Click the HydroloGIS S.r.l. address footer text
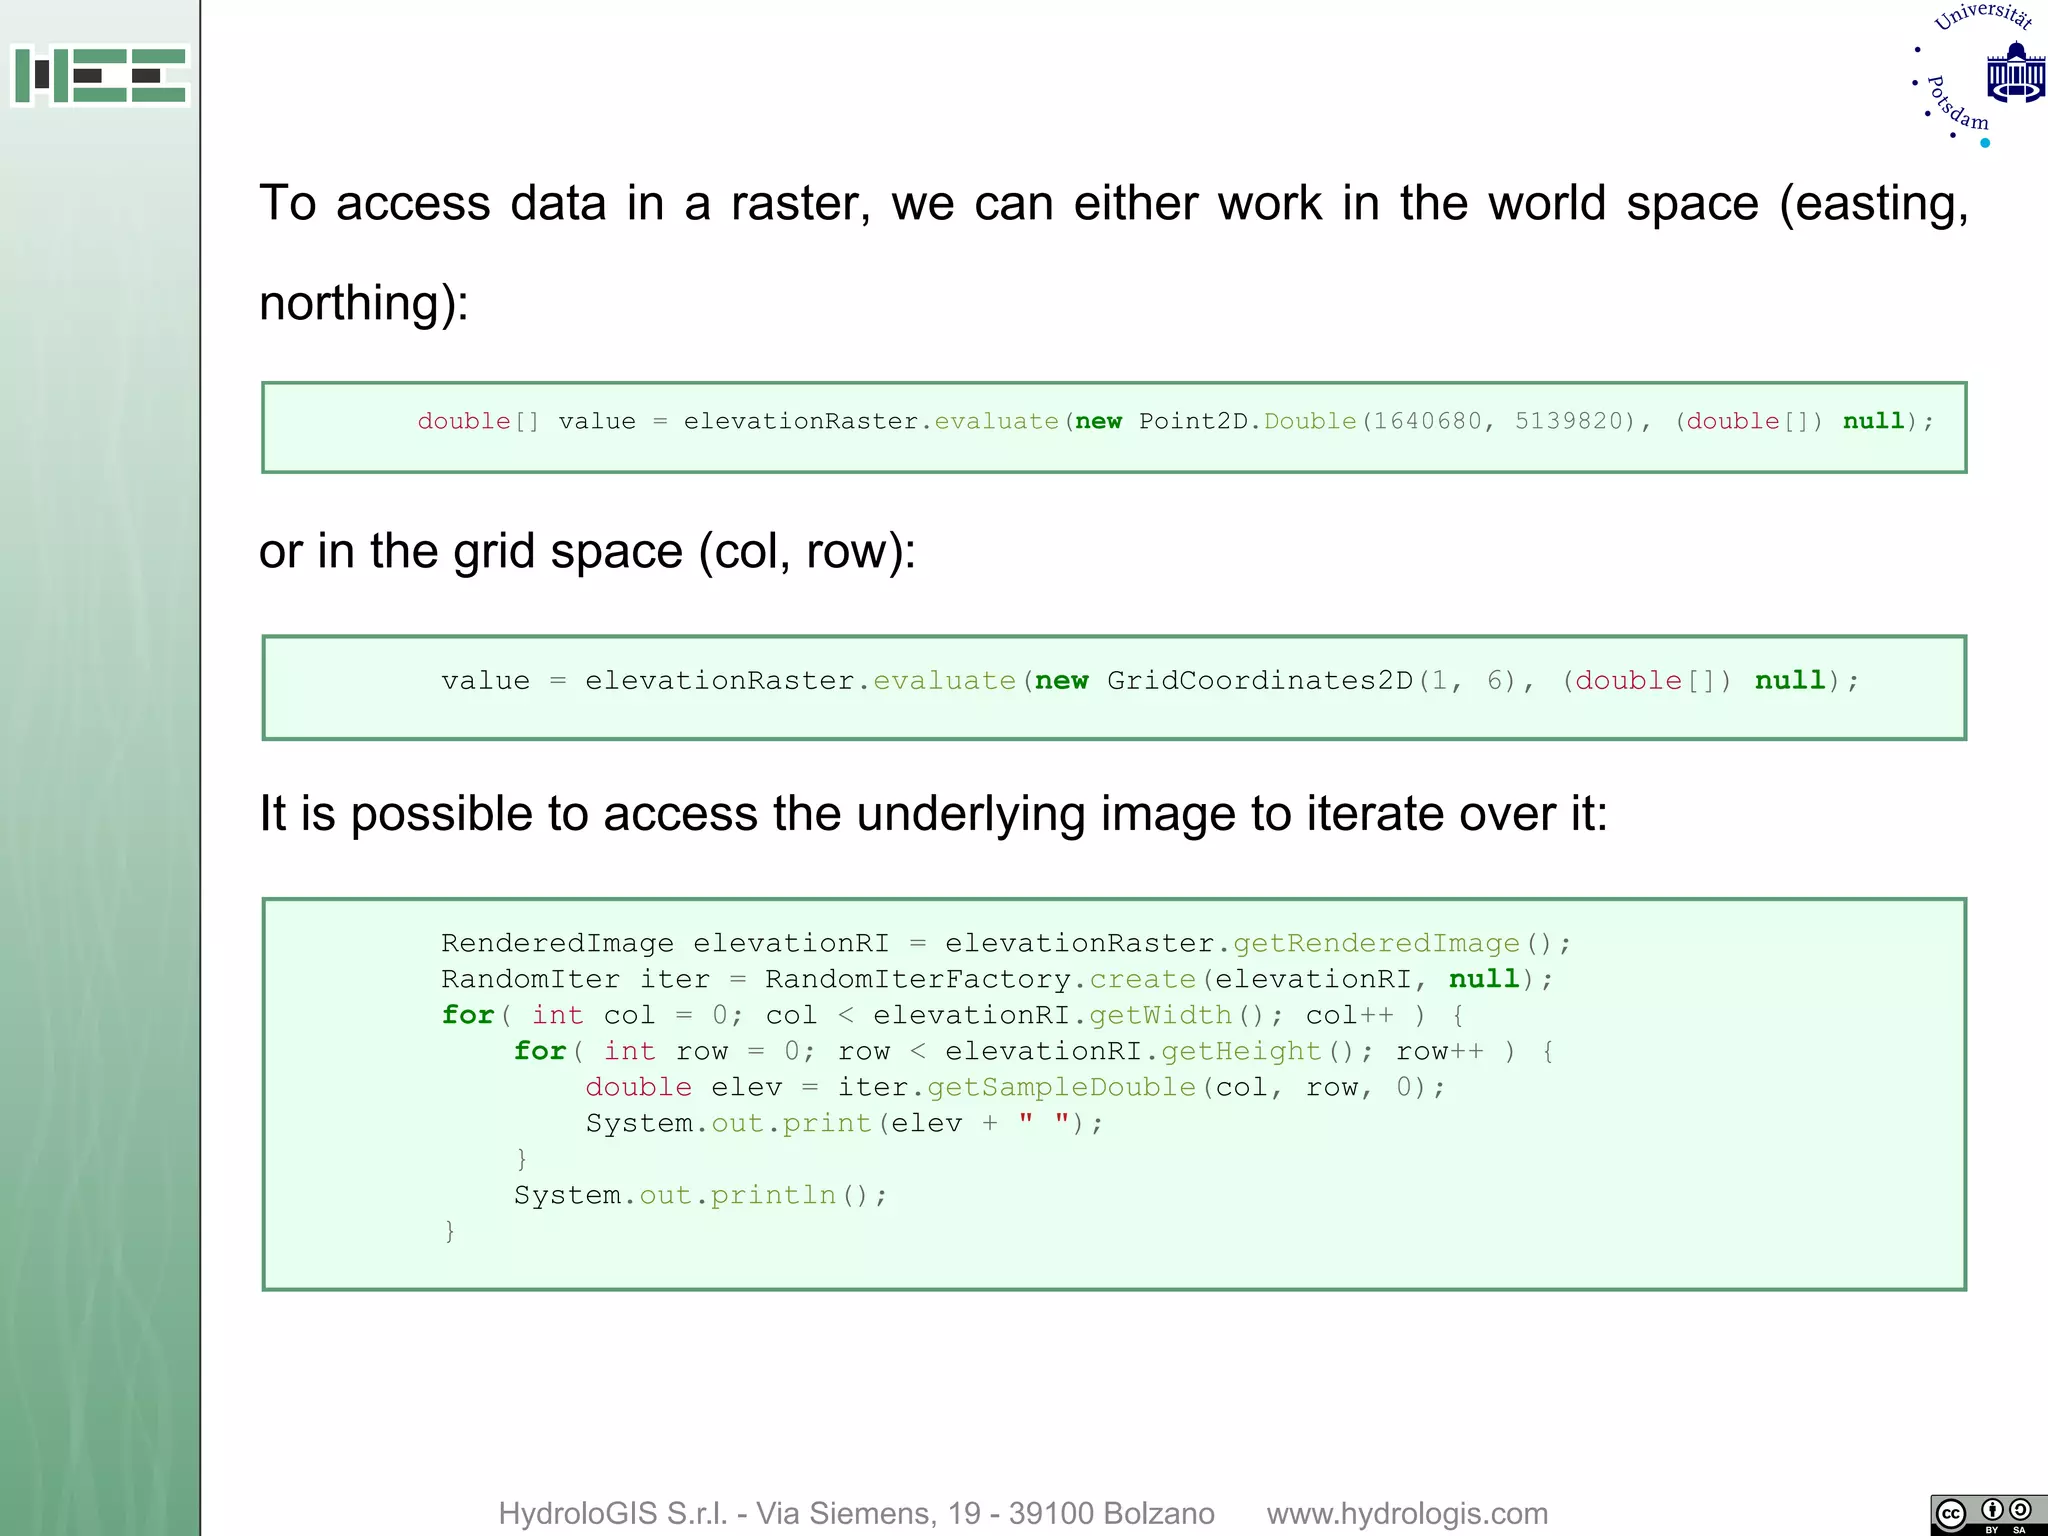 [856, 1513]
